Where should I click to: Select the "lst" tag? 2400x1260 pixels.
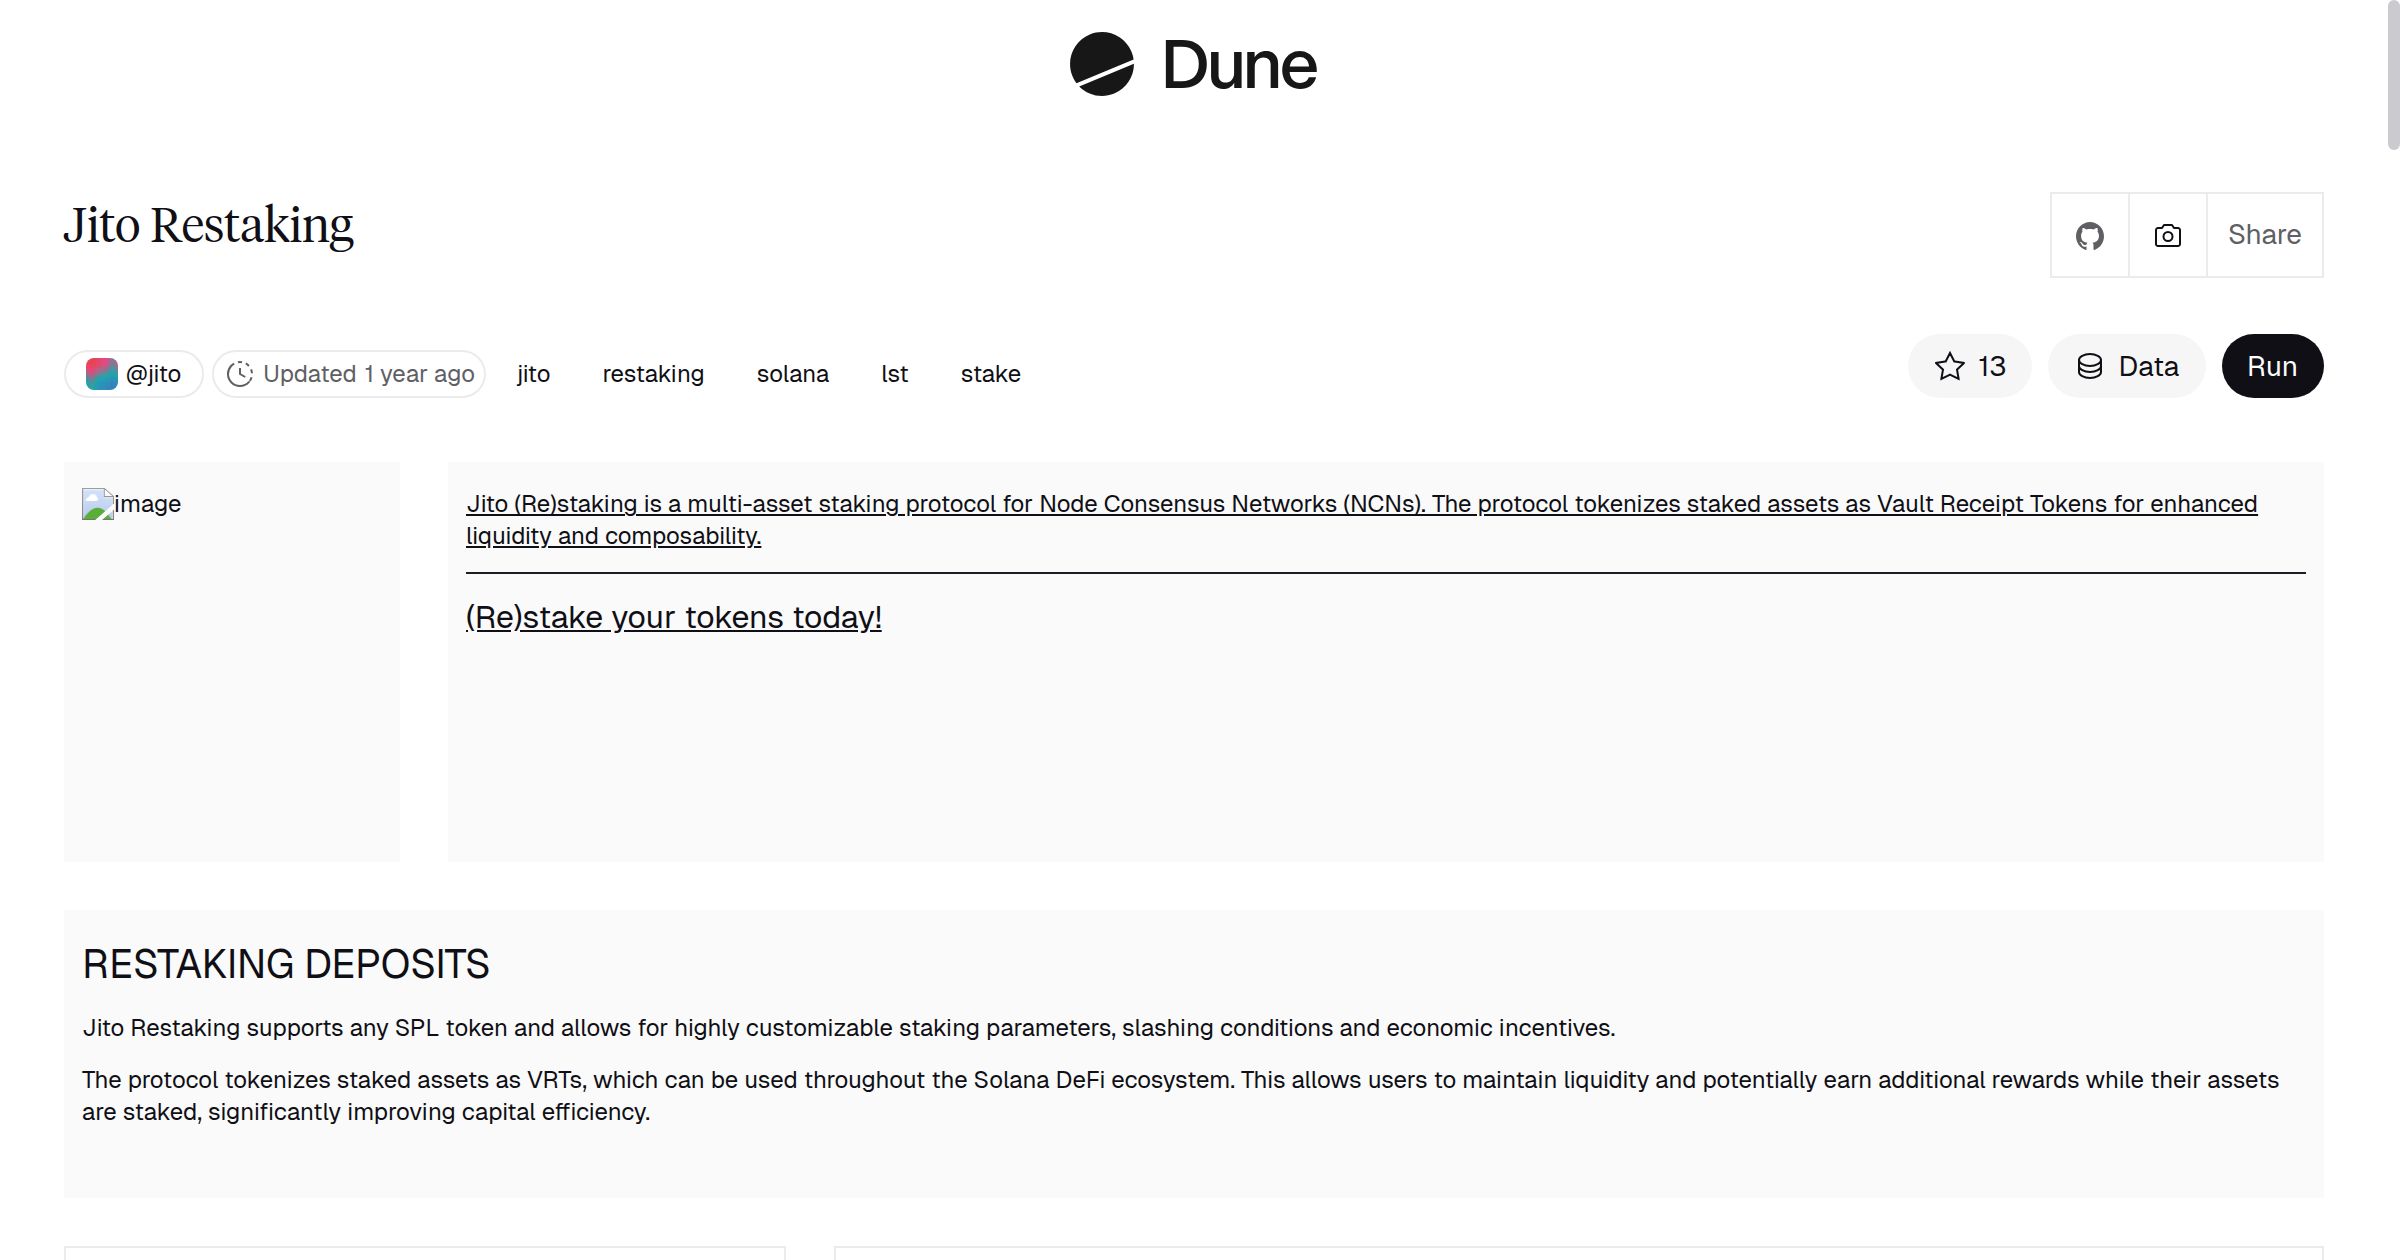click(893, 373)
